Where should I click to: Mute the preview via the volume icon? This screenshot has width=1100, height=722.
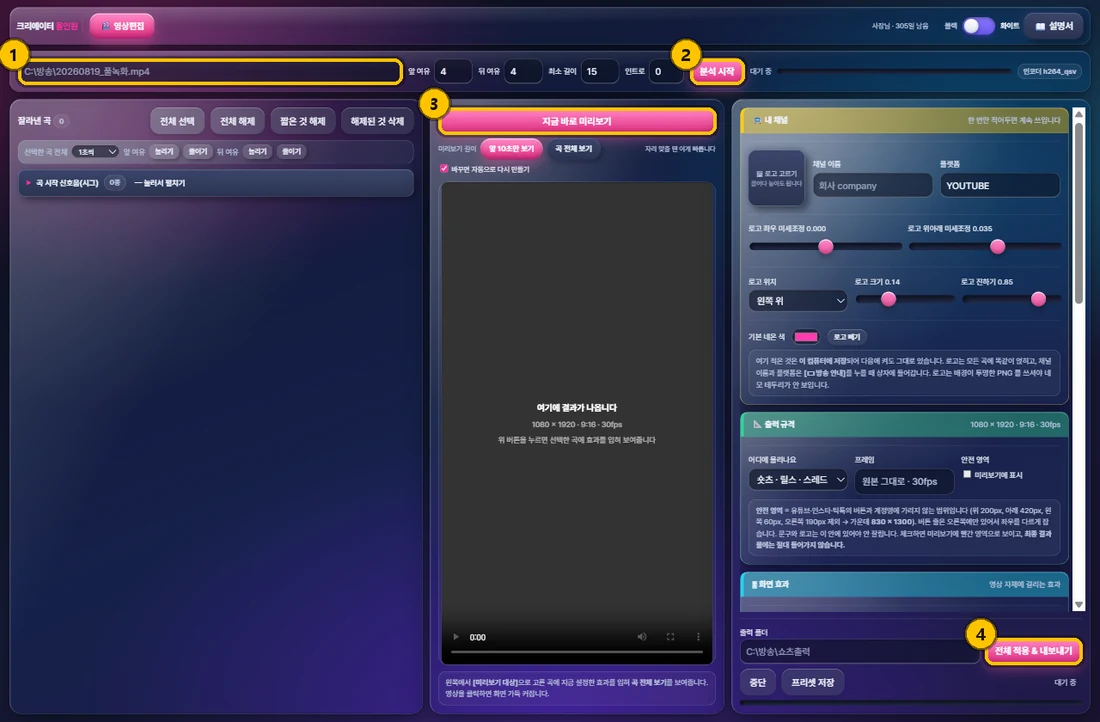pyautogui.click(x=642, y=637)
